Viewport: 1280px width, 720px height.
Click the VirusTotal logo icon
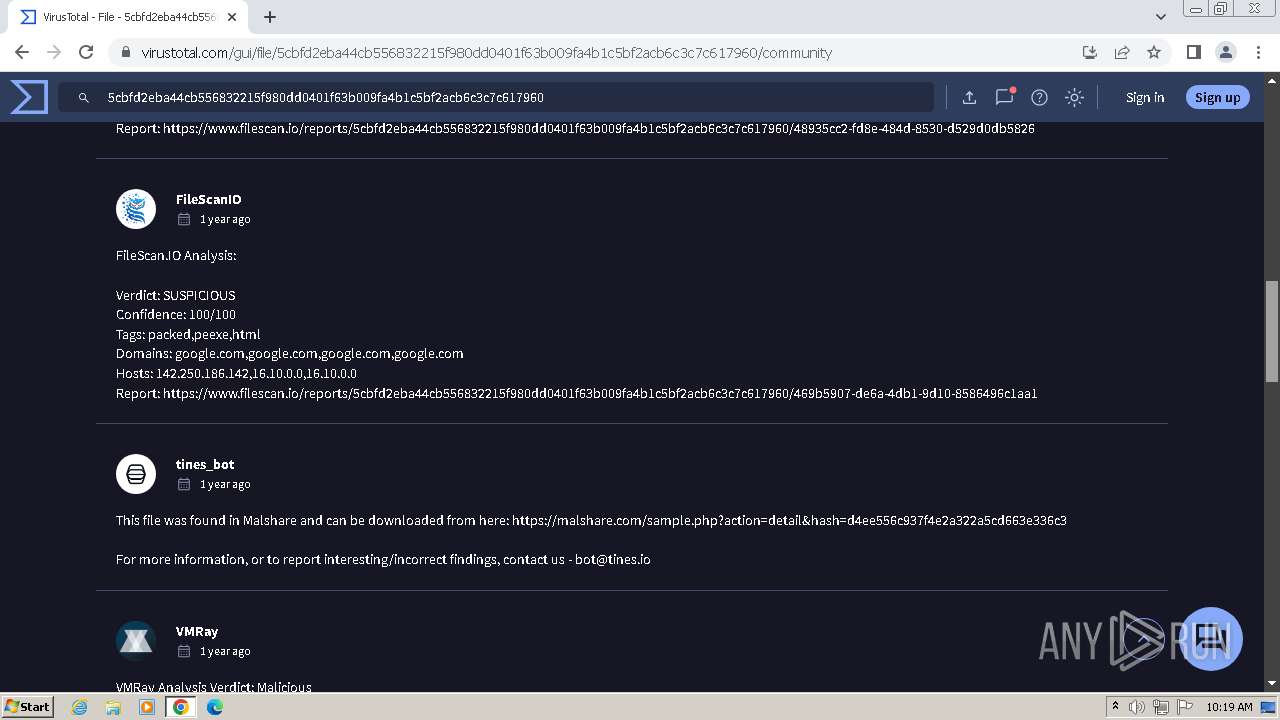coord(29,97)
